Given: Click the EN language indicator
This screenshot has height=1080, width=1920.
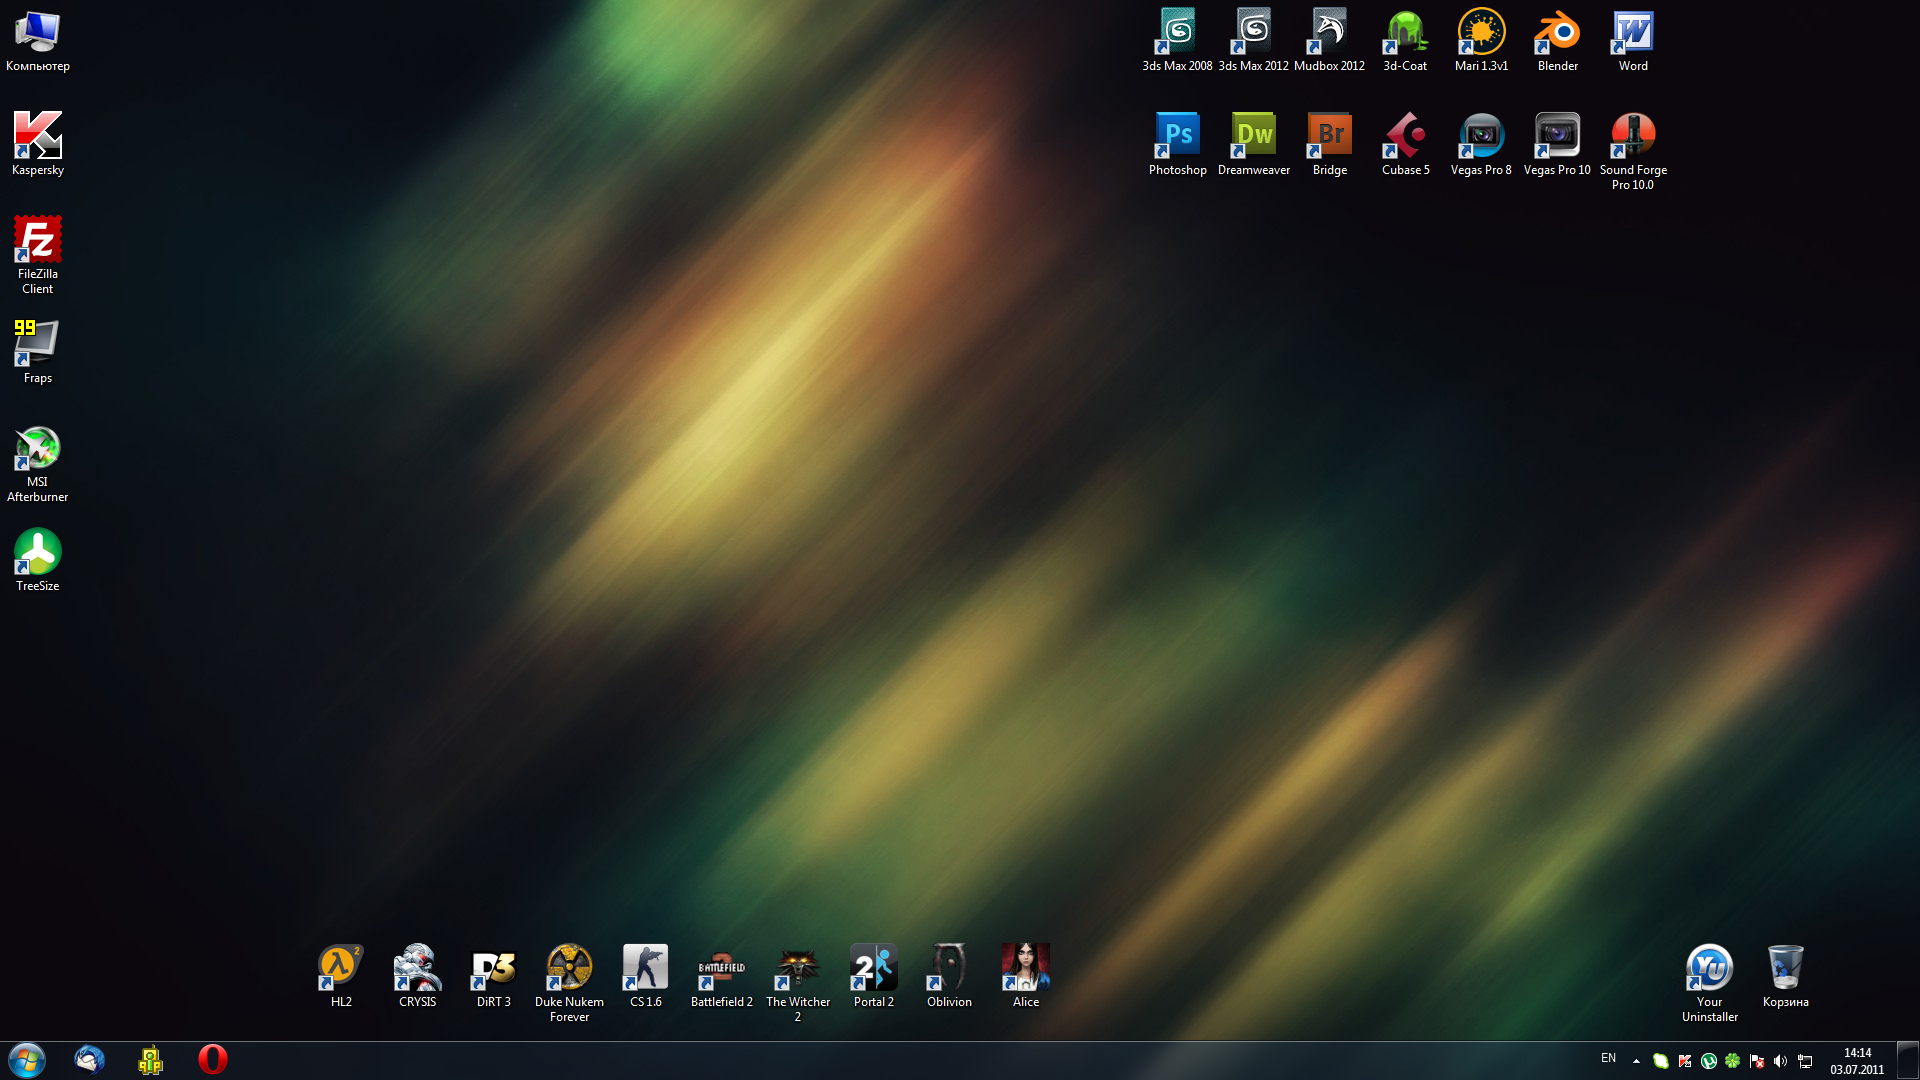Looking at the screenshot, I should click(1608, 1058).
